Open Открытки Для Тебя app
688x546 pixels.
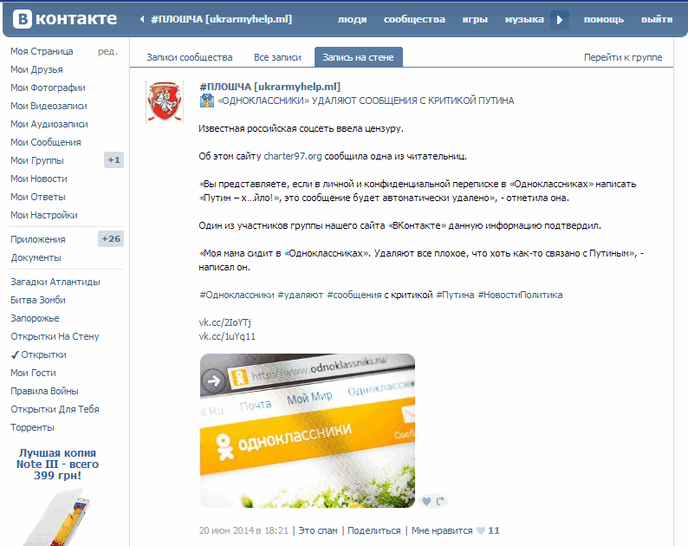coord(55,410)
